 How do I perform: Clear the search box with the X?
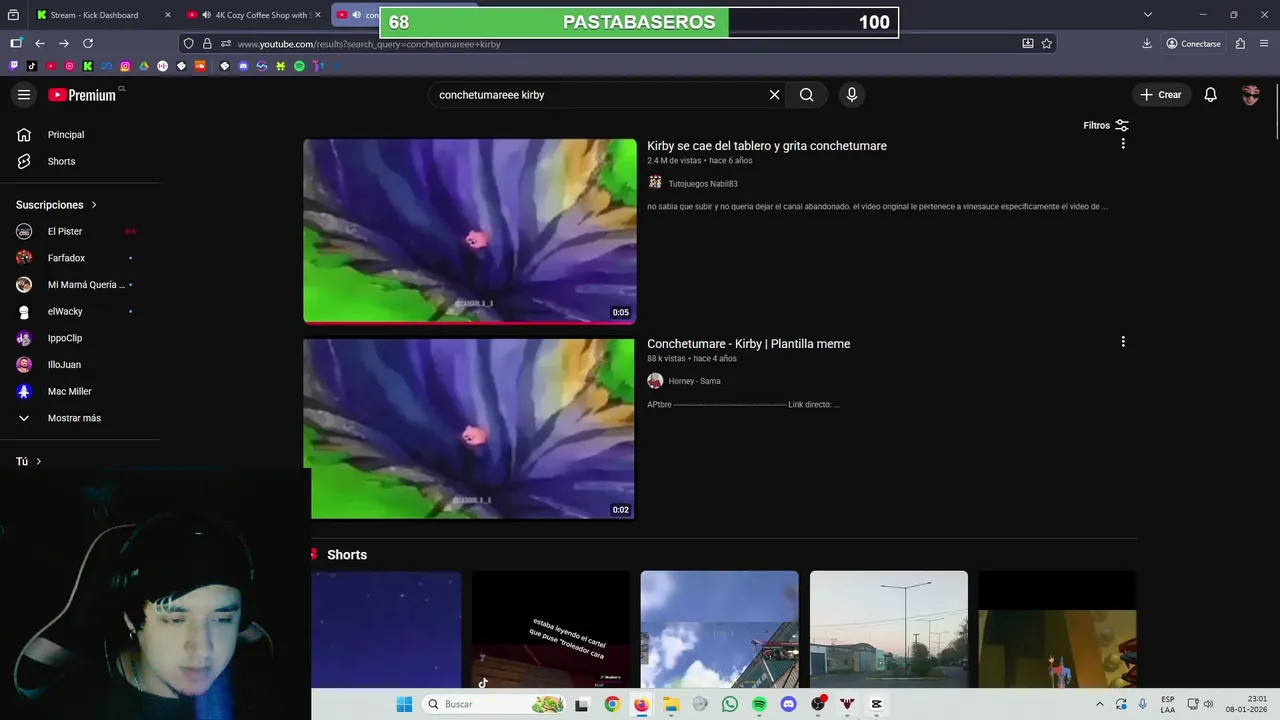click(774, 95)
